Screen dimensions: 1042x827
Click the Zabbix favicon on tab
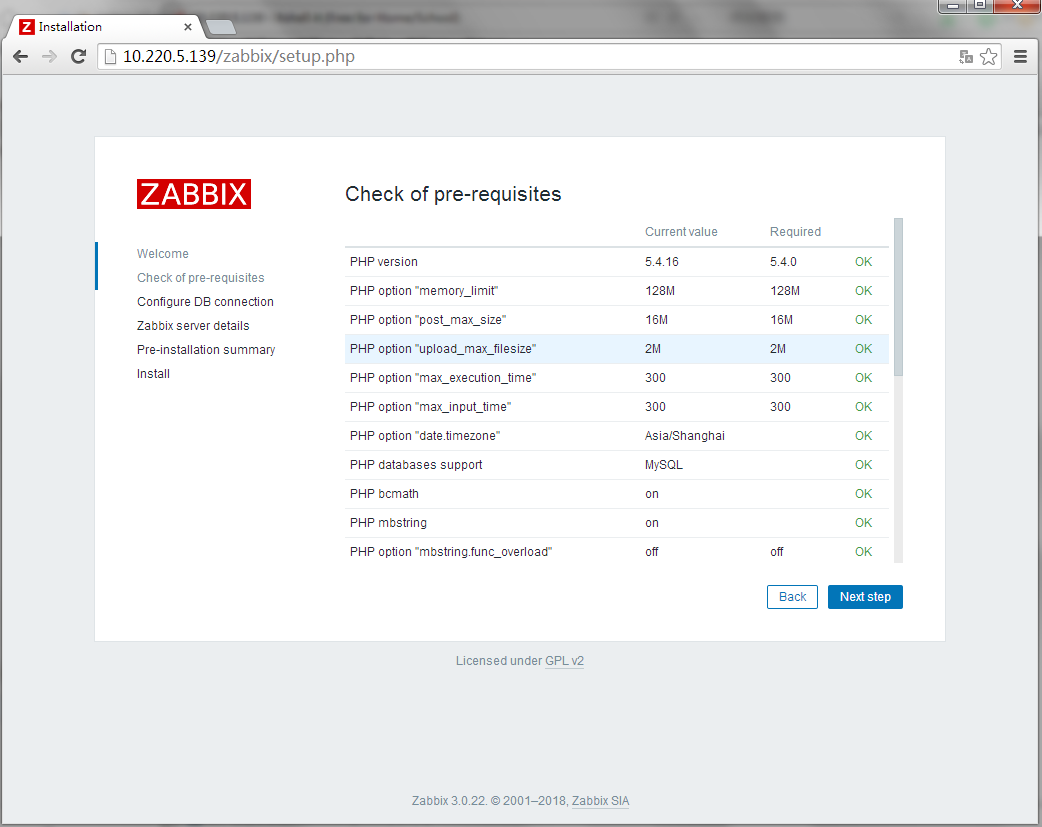click(27, 27)
